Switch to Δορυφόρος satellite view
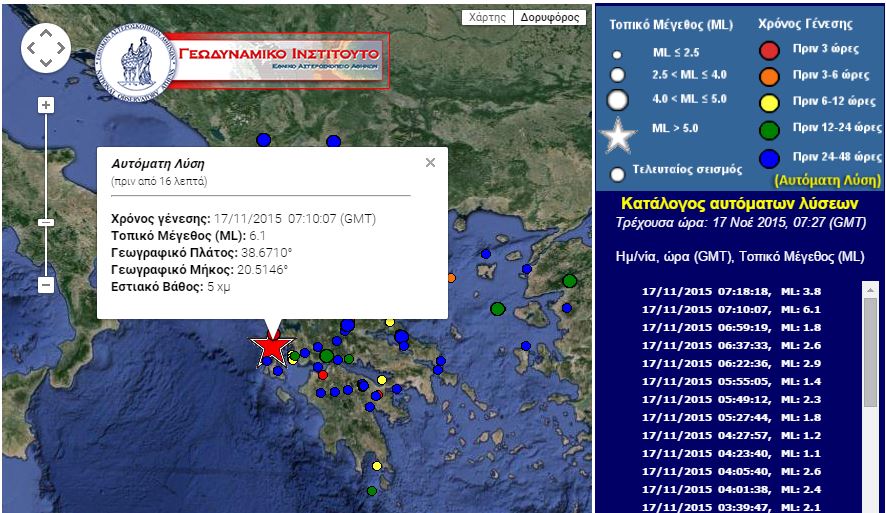Image resolution: width=886 pixels, height=513 pixels. [x=550, y=17]
